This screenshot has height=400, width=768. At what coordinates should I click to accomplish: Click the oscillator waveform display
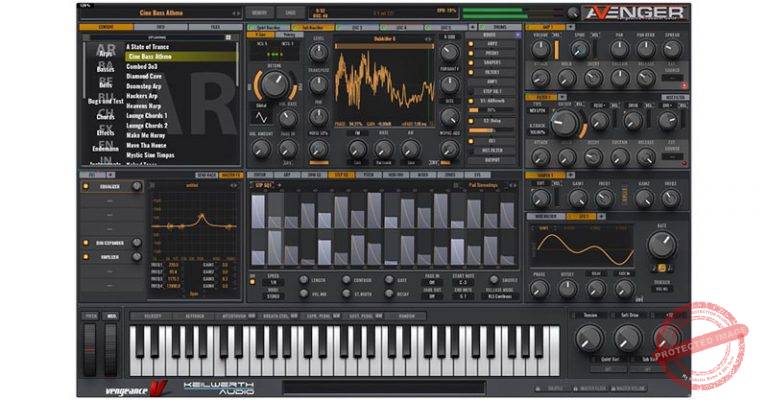tap(384, 83)
